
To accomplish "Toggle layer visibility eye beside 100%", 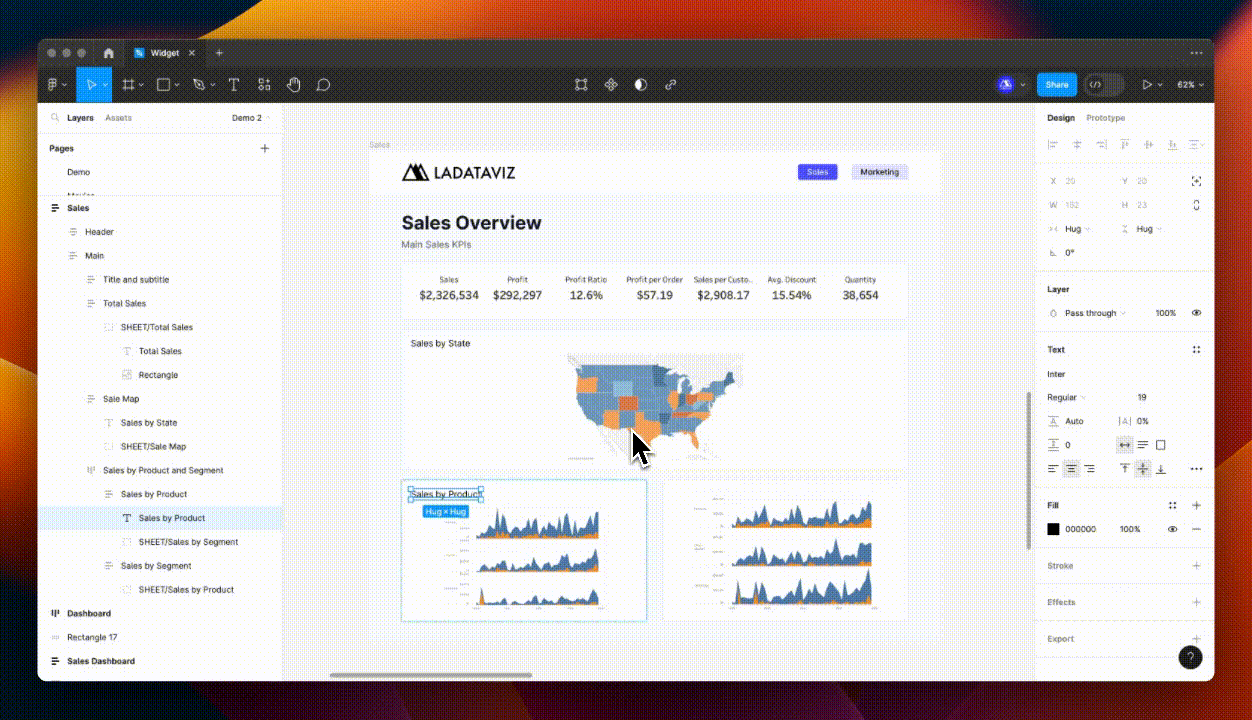I will pyautogui.click(x=1196, y=313).
